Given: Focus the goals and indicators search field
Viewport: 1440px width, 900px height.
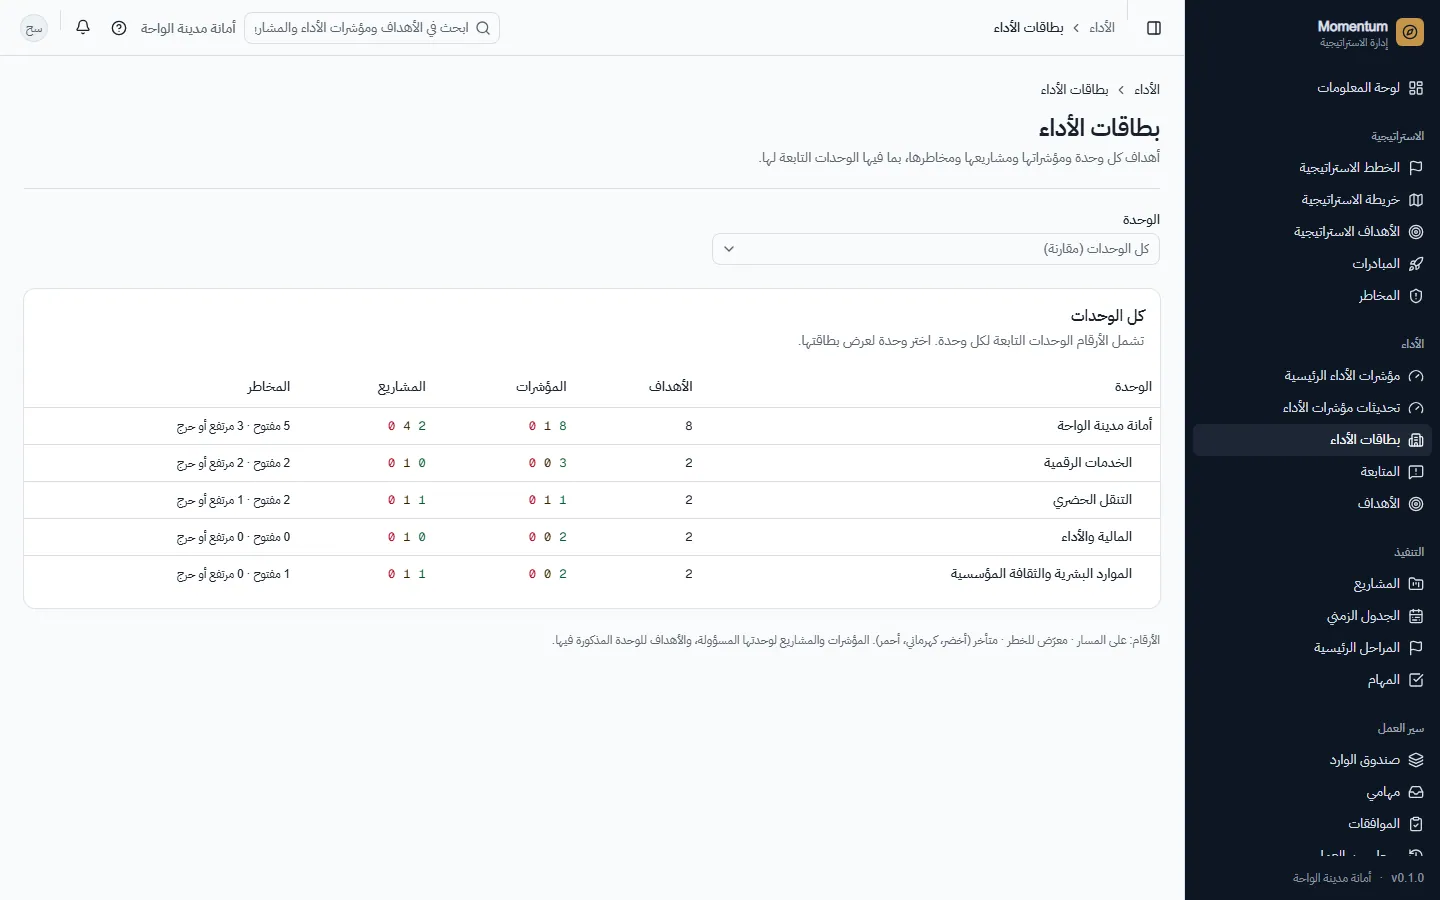Looking at the screenshot, I should click(372, 28).
